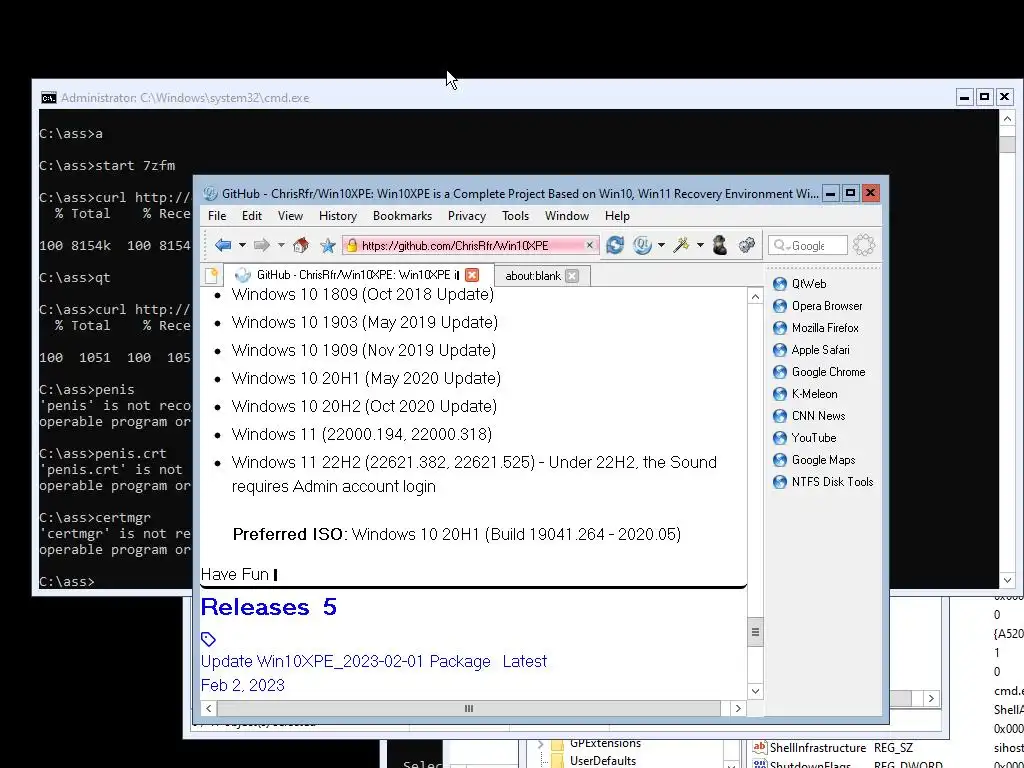Click the release tag icon

click(x=208, y=639)
